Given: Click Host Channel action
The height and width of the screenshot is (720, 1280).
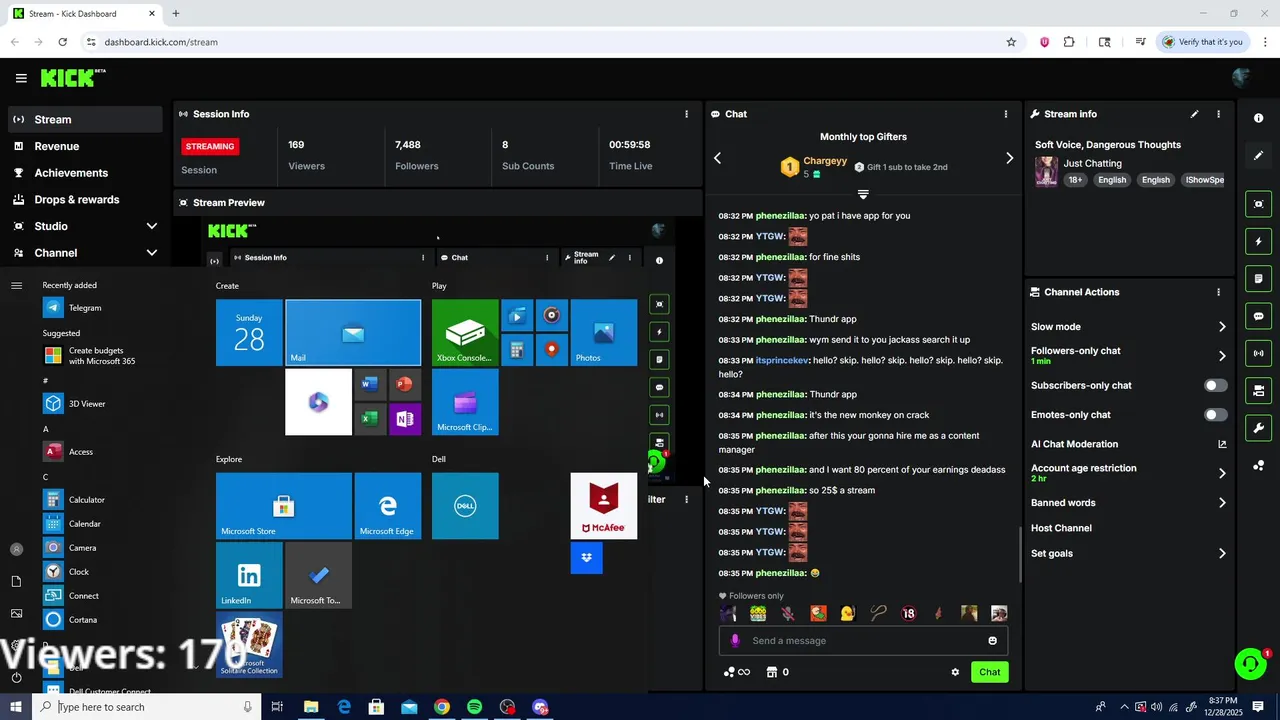Looking at the screenshot, I should [1061, 528].
